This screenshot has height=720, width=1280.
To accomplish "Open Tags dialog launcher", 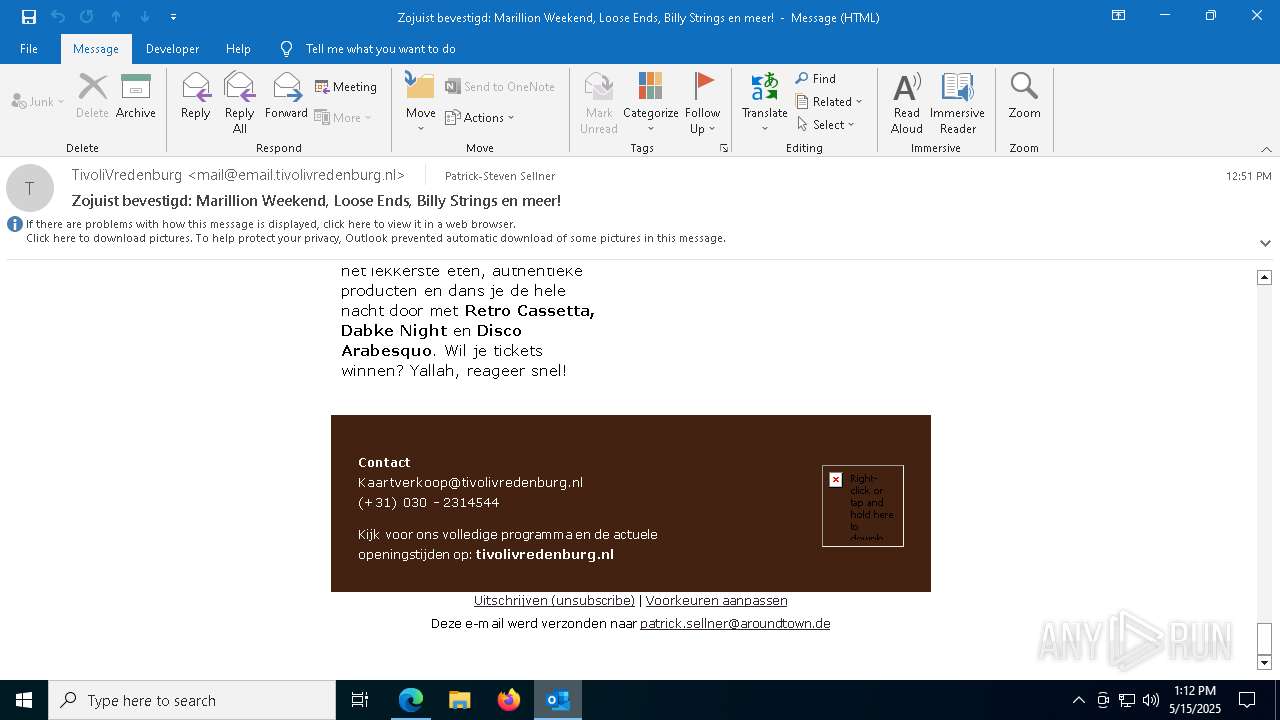I will [x=724, y=148].
